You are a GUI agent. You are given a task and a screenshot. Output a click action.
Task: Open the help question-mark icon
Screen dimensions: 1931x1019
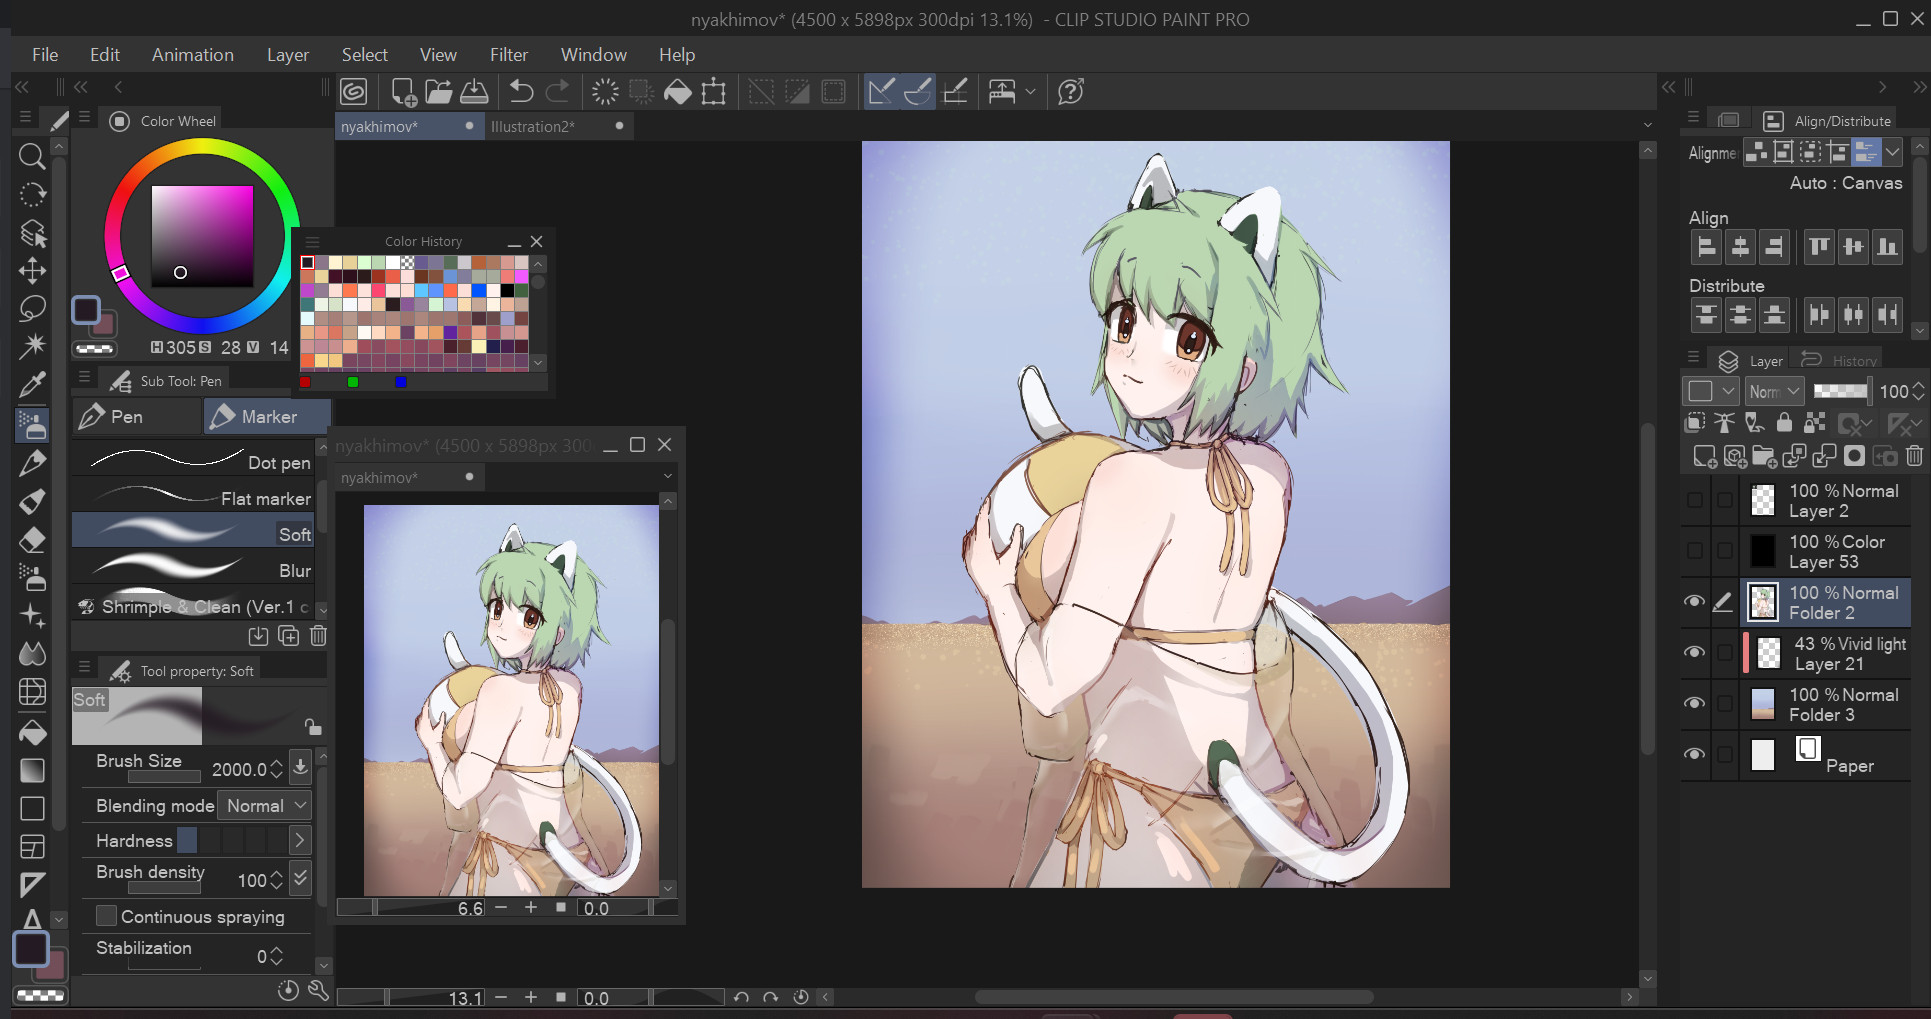coord(1071,92)
